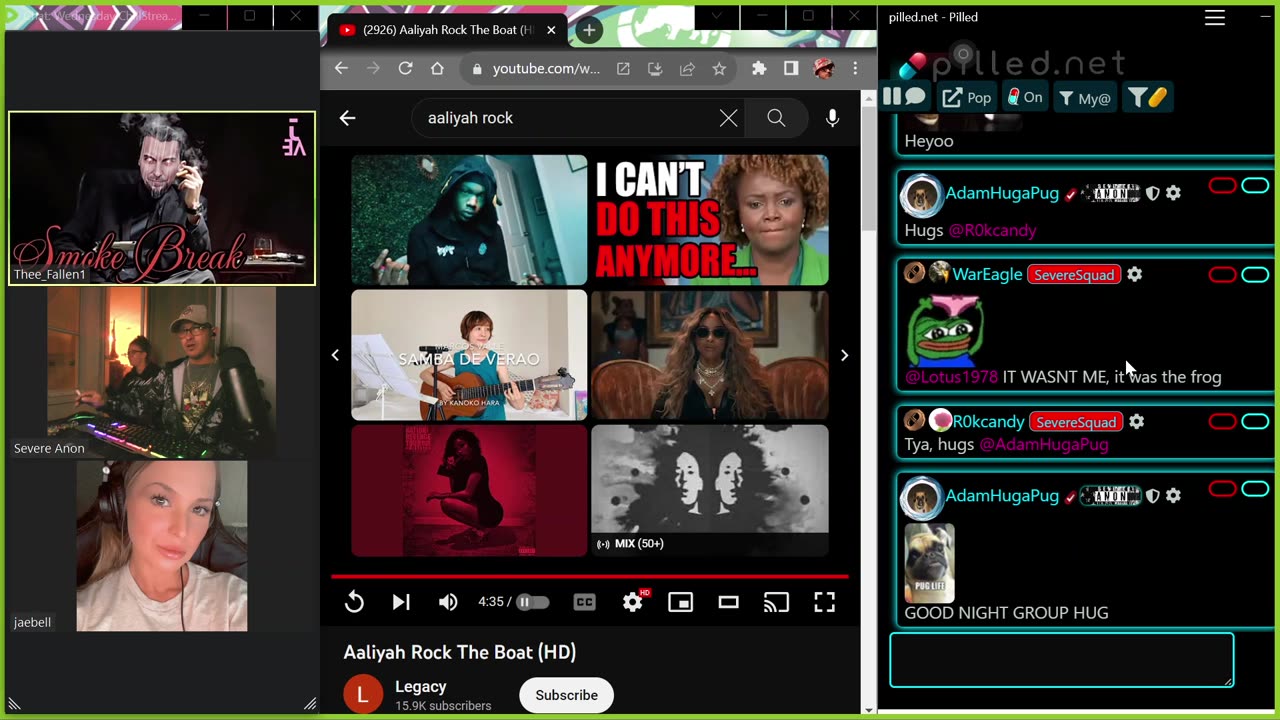Open R0kcandy's message settings gear
This screenshot has width=1280, height=720.
click(1136, 421)
